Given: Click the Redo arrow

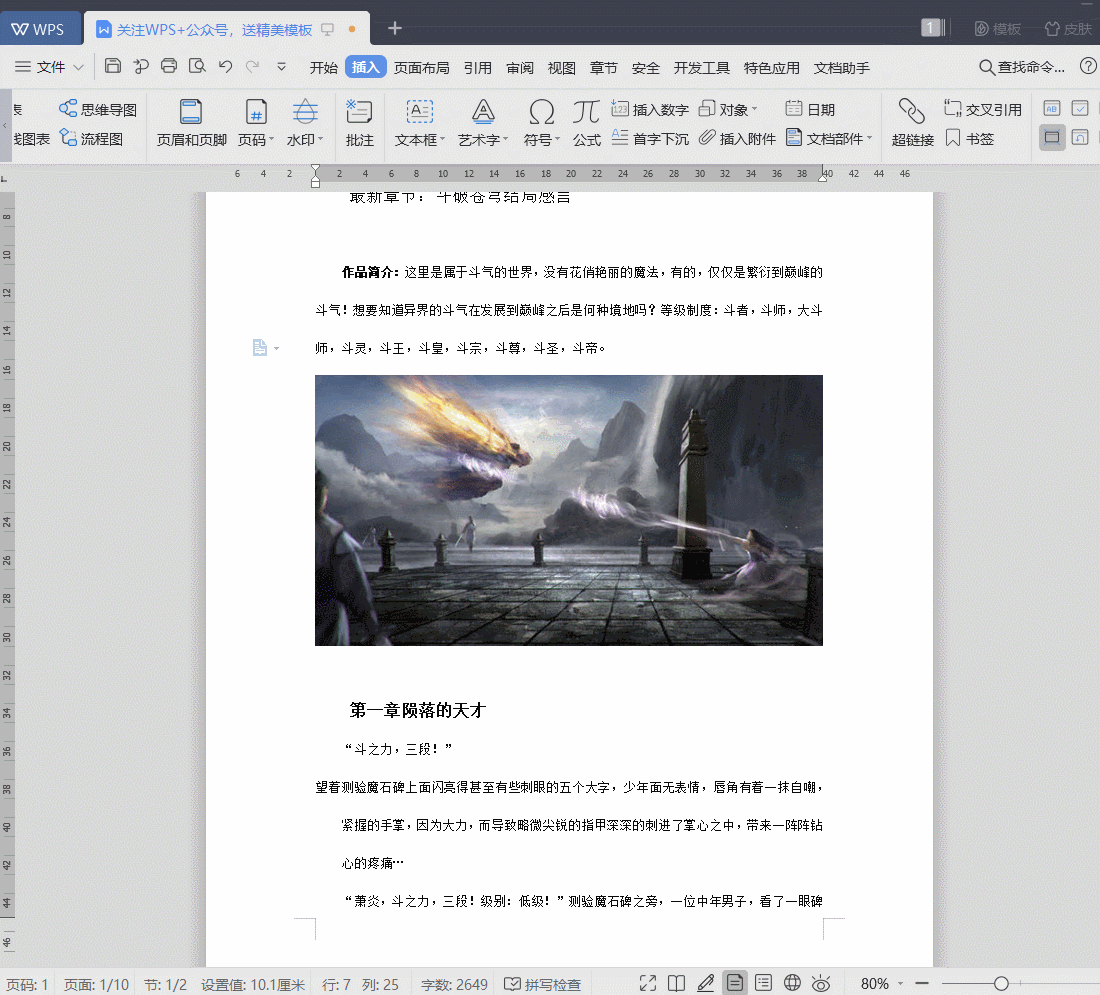Looking at the screenshot, I should [x=253, y=66].
